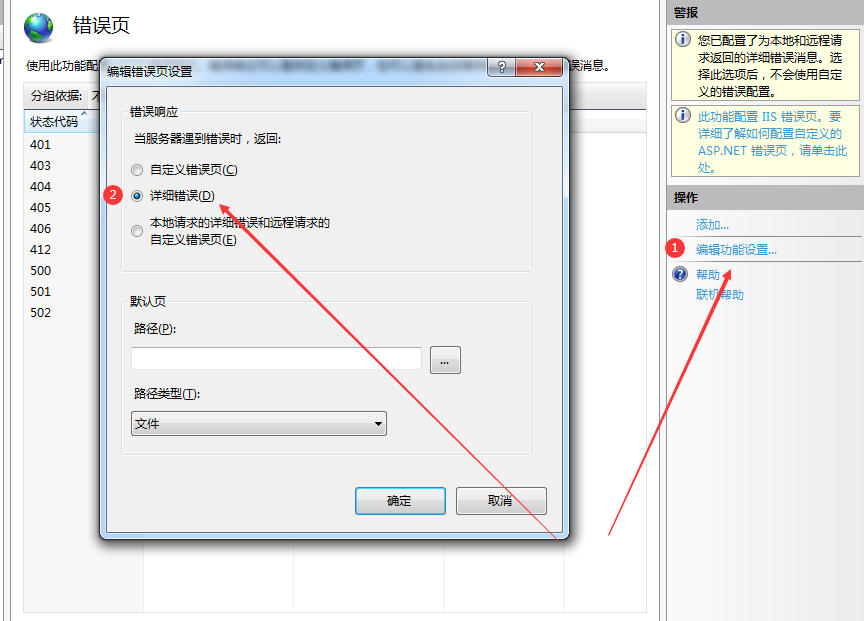Open 编辑功能设置... in the actions pane

click(x=736, y=250)
